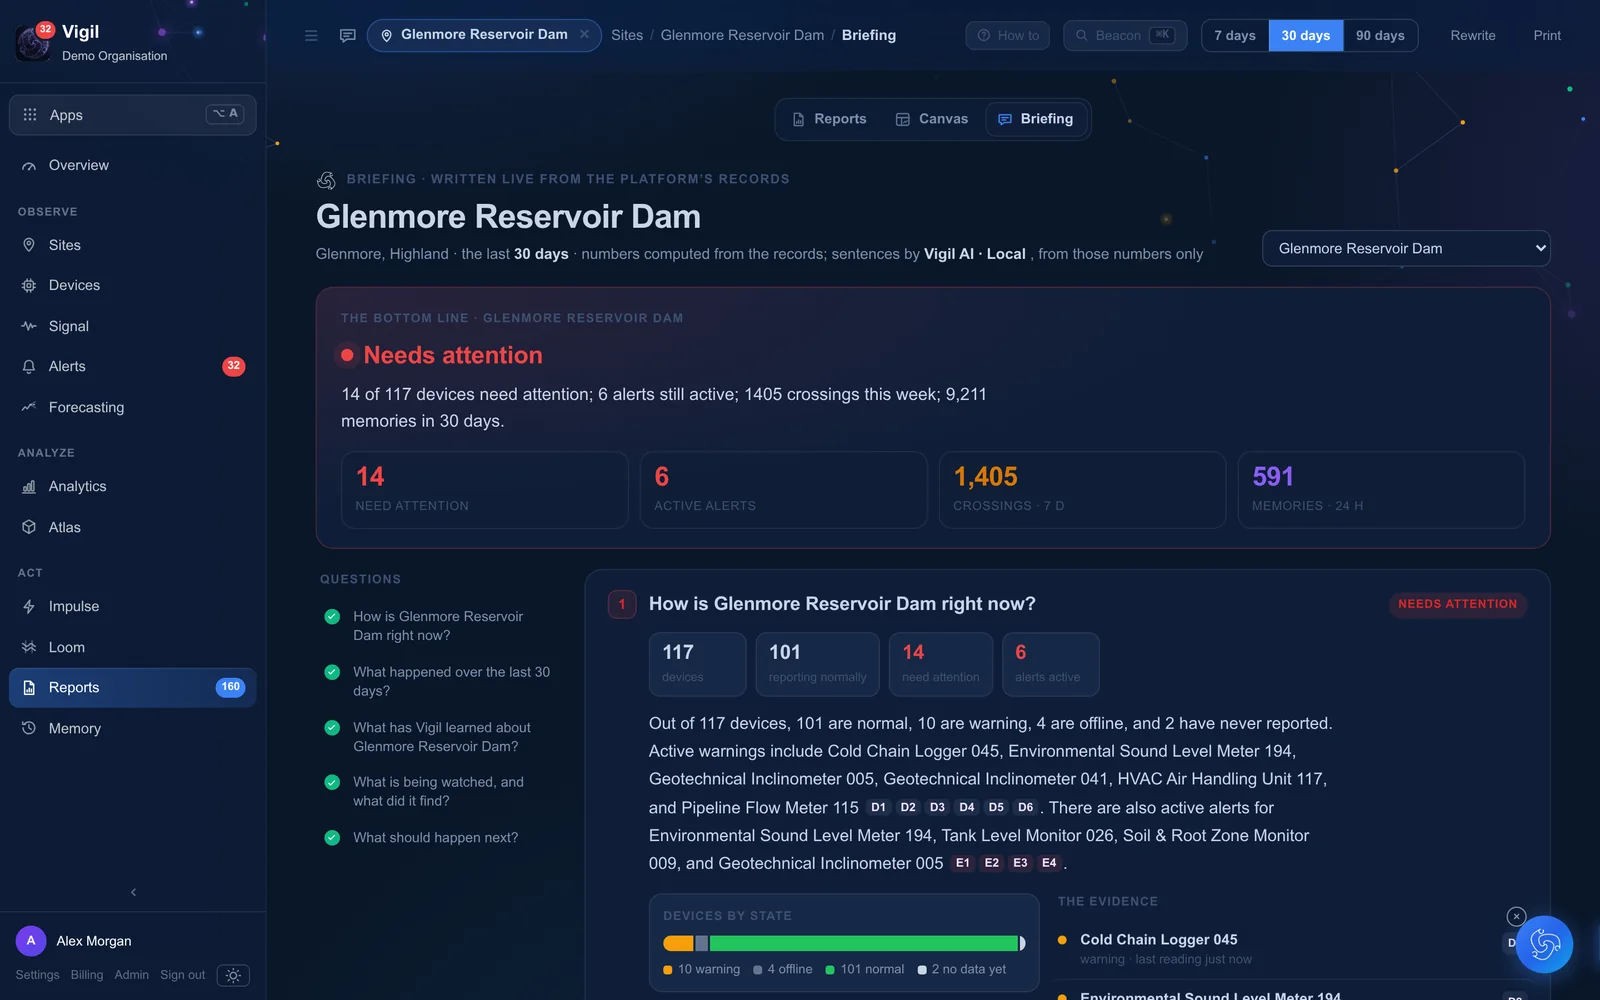Image resolution: width=1600 pixels, height=1000 pixels.
Task: Toggle the light/dark theme sun icon
Action: click(233, 975)
